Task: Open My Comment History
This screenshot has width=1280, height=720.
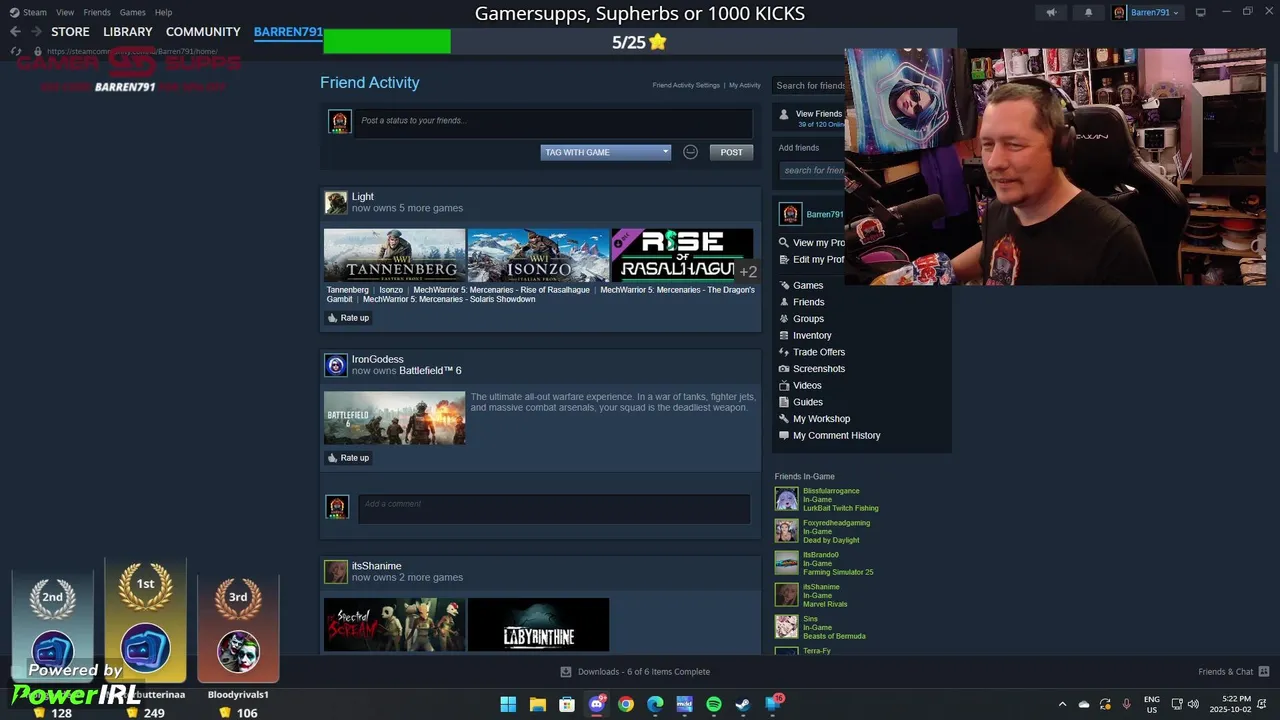Action: tap(836, 435)
